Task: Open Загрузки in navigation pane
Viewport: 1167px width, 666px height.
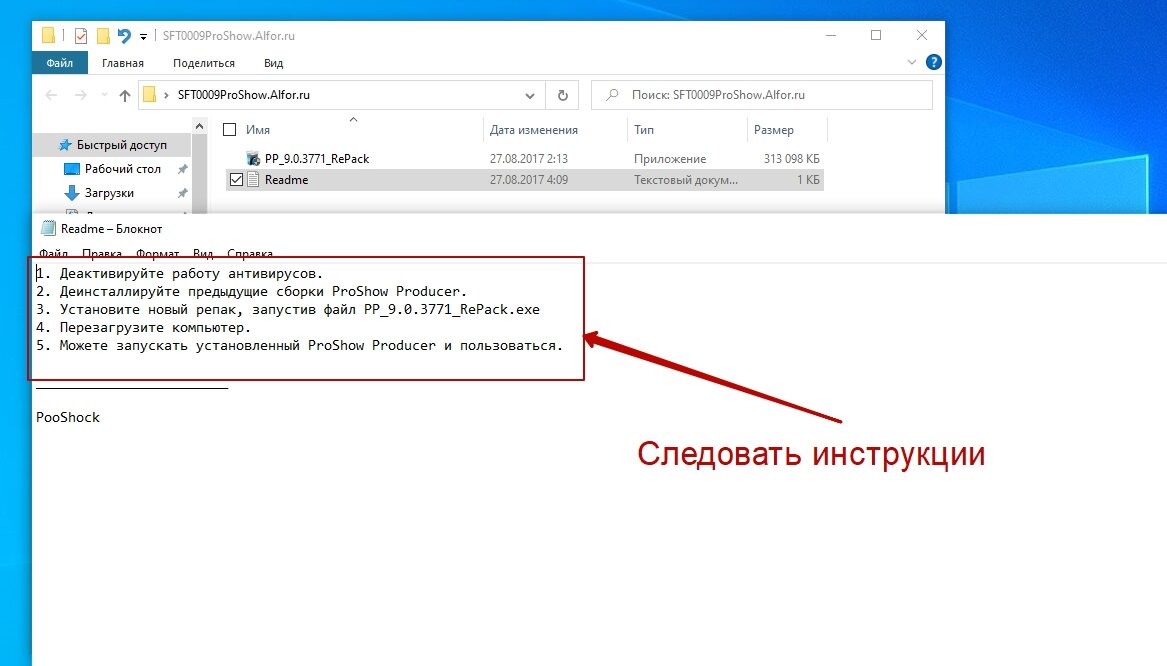Action: (109, 193)
